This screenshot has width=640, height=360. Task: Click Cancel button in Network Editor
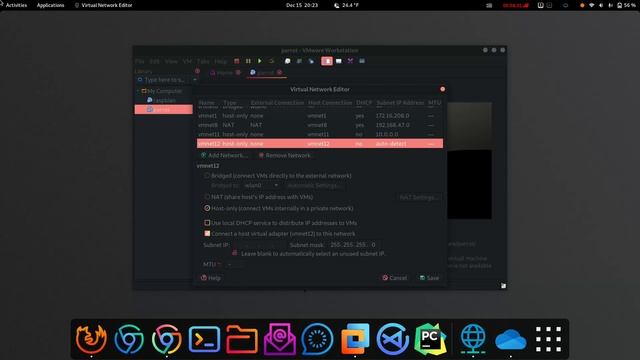click(394, 278)
